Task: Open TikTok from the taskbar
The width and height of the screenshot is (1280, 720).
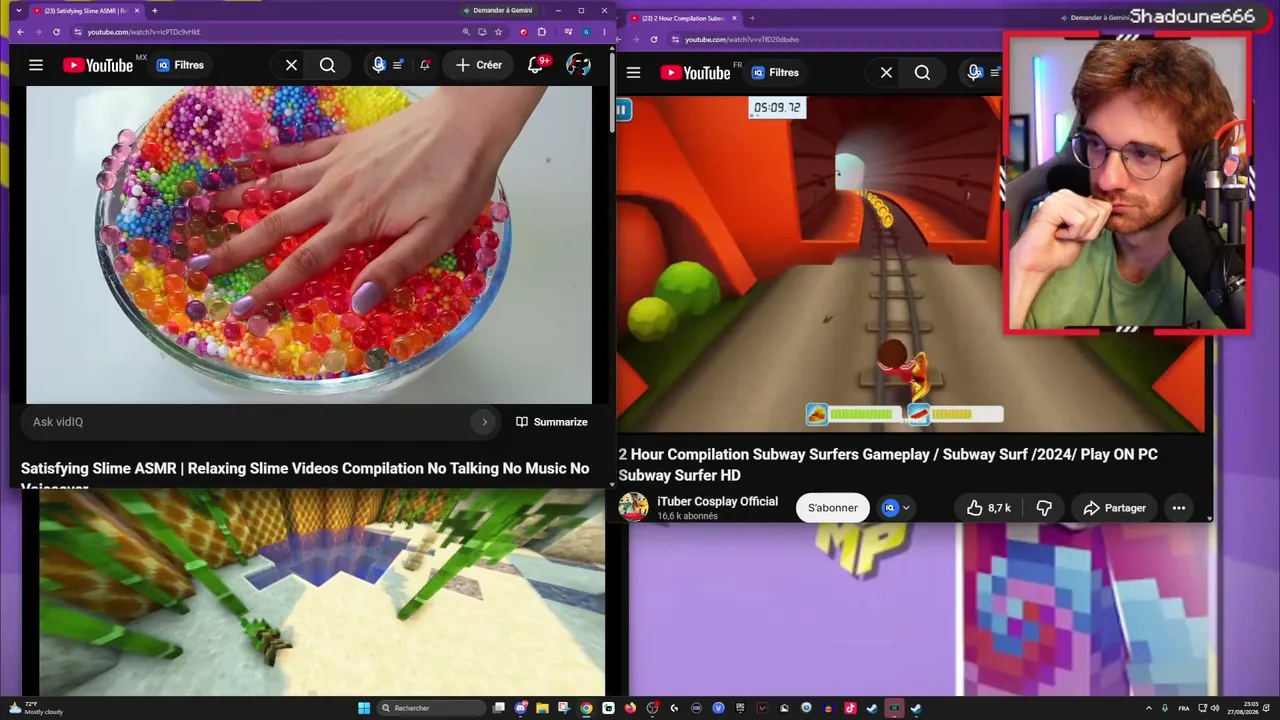Action: [850, 708]
